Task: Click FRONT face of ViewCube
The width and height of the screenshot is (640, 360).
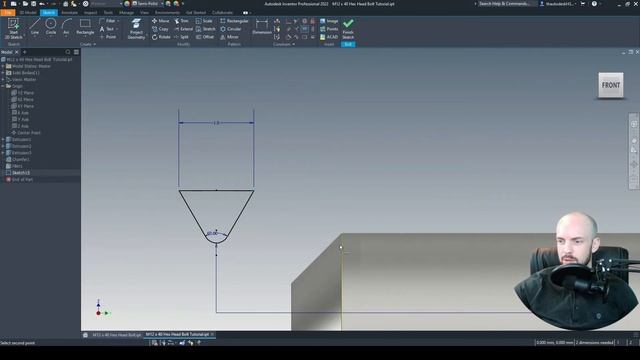Action: coord(611,85)
